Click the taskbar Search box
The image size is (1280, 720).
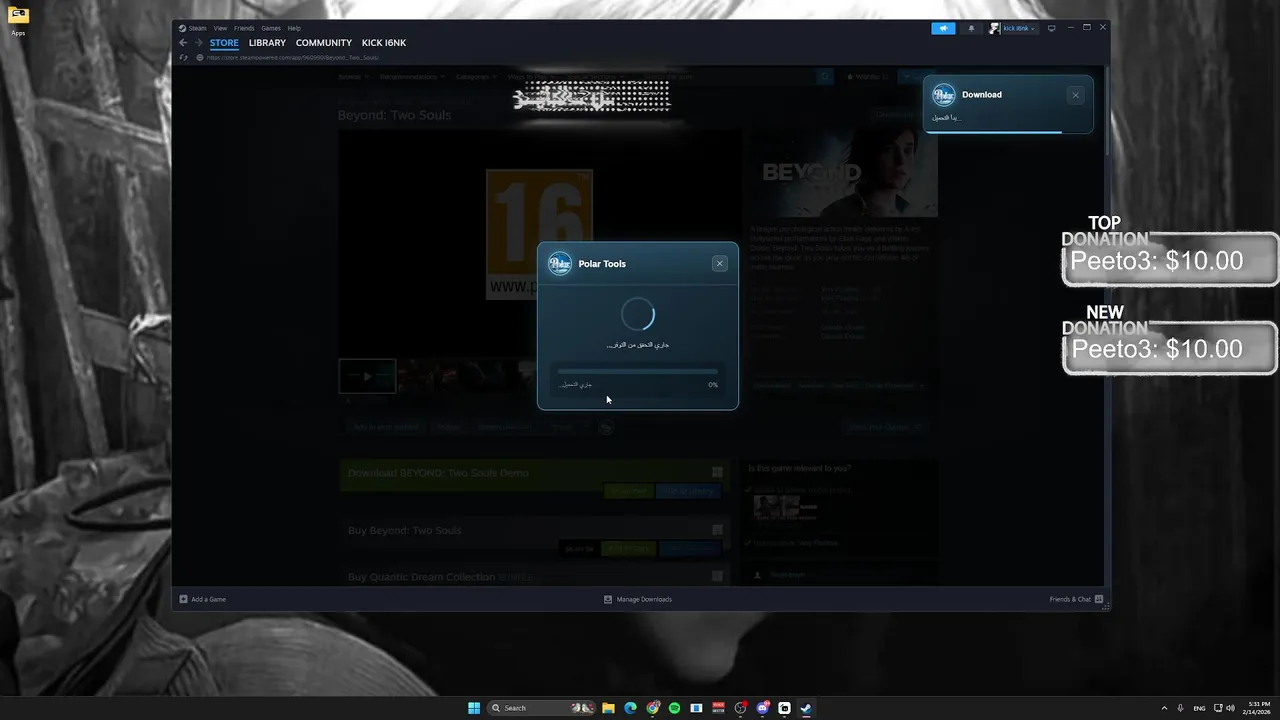click(541, 708)
